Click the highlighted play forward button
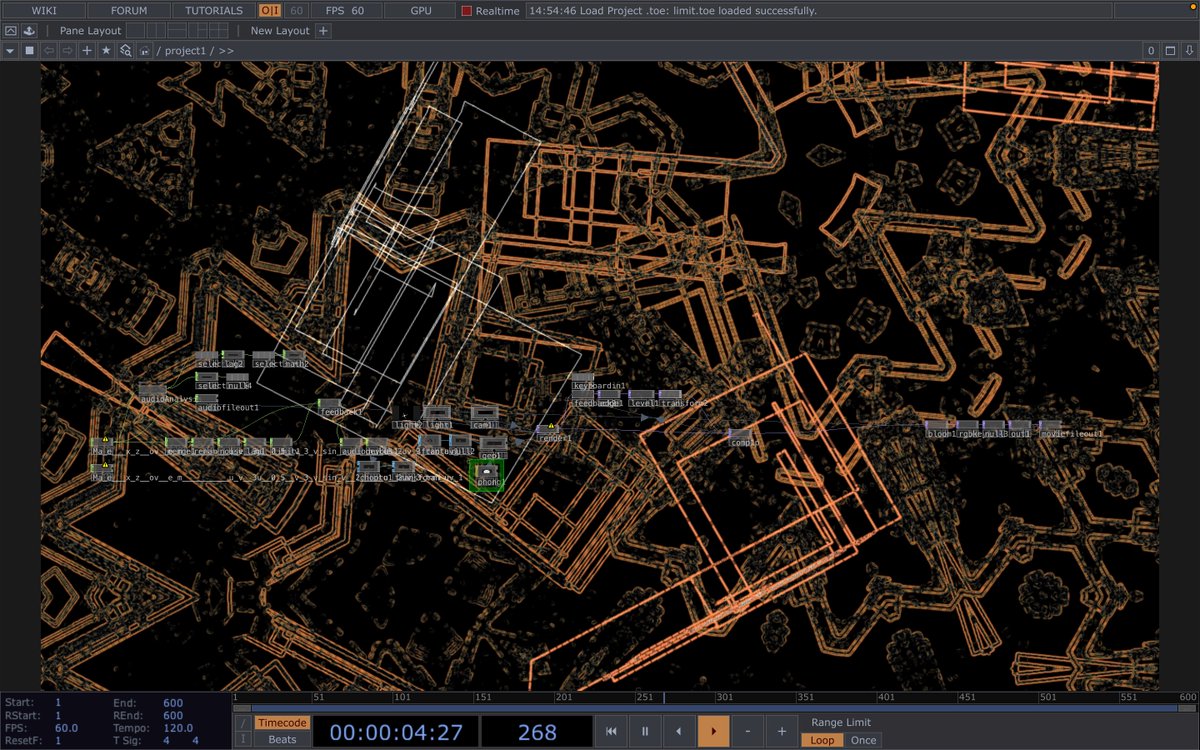This screenshot has width=1200, height=750. pos(713,732)
